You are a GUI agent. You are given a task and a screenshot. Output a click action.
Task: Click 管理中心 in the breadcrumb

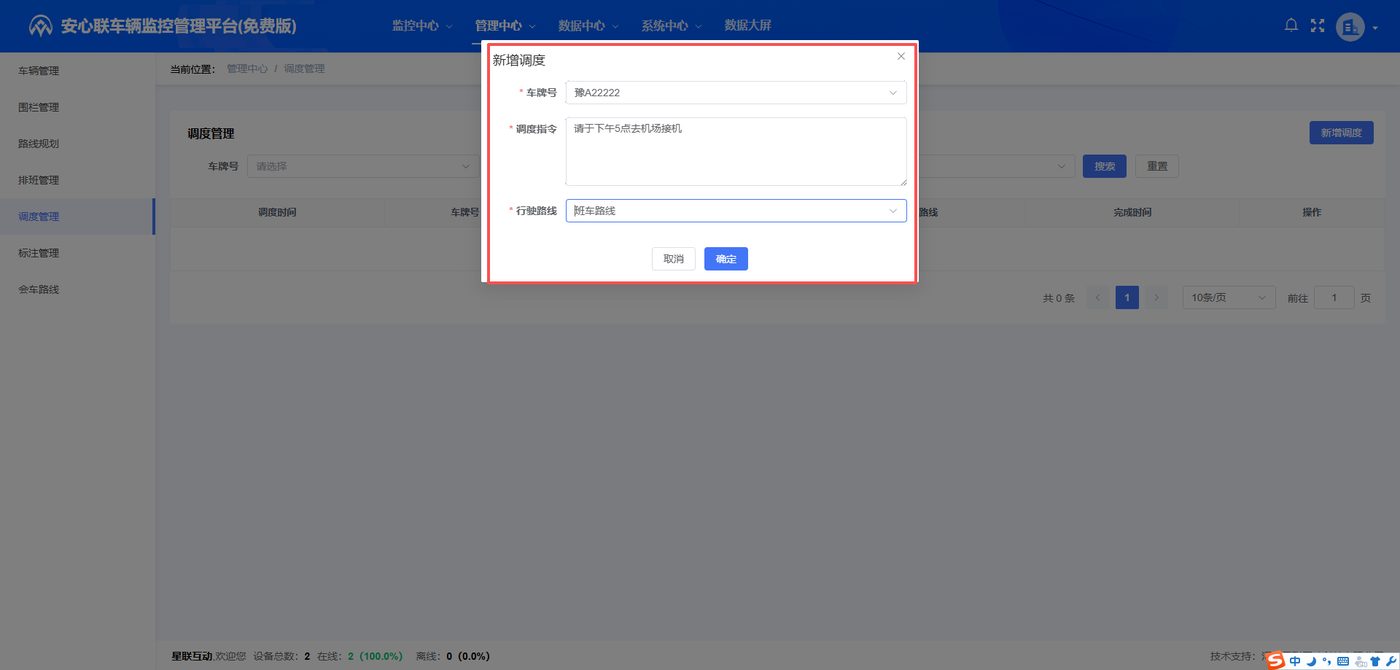coord(247,69)
